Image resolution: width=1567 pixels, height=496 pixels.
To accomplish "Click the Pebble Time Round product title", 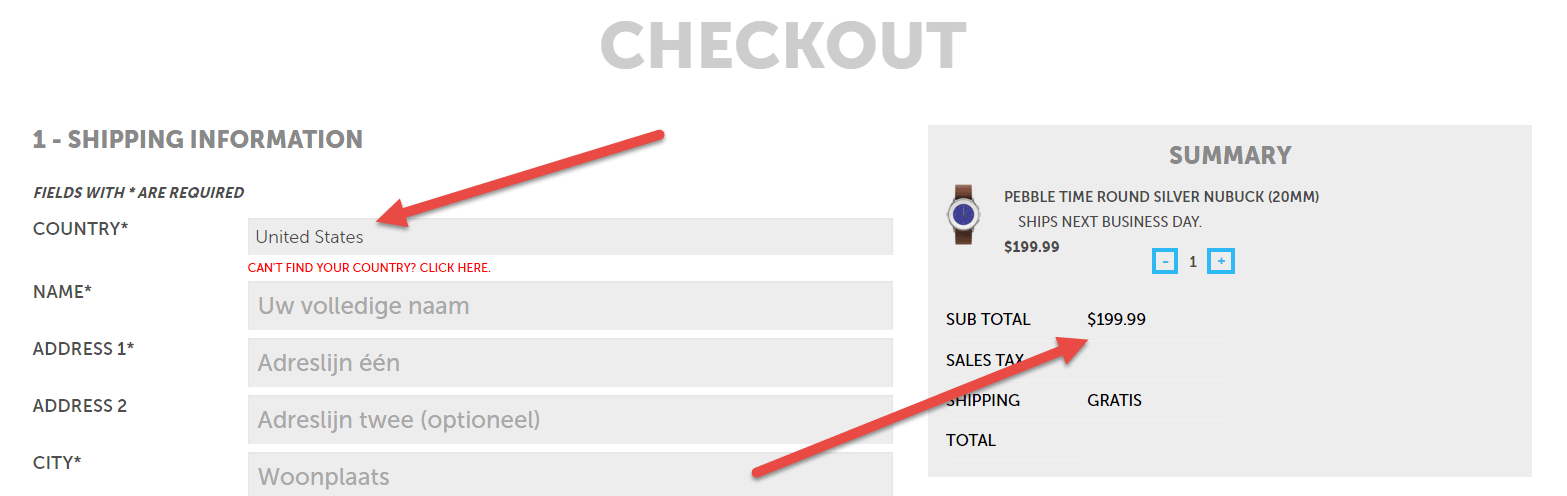I will [x=1161, y=197].
